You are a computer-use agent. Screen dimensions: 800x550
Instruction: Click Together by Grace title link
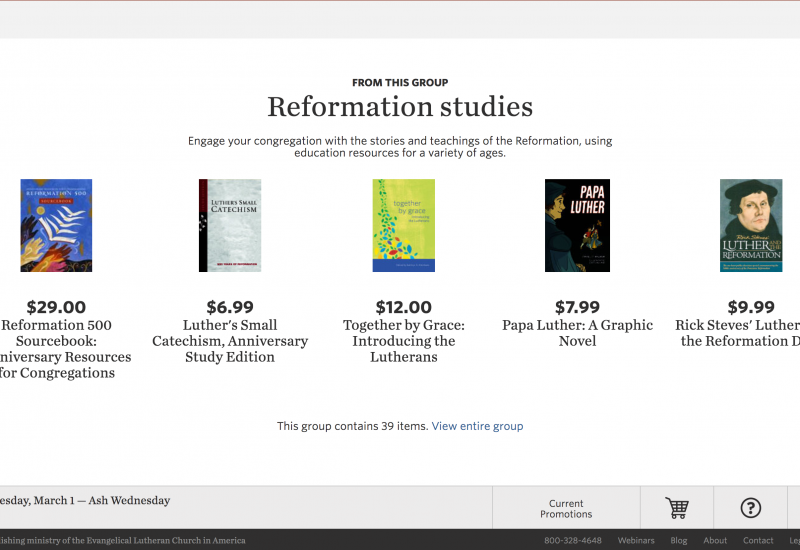tap(404, 341)
